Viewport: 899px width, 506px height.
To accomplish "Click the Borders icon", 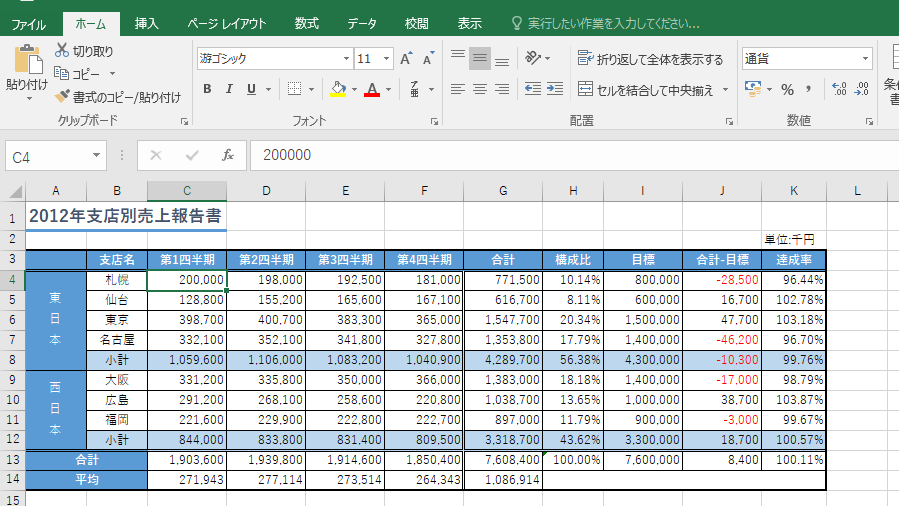I will (295, 89).
